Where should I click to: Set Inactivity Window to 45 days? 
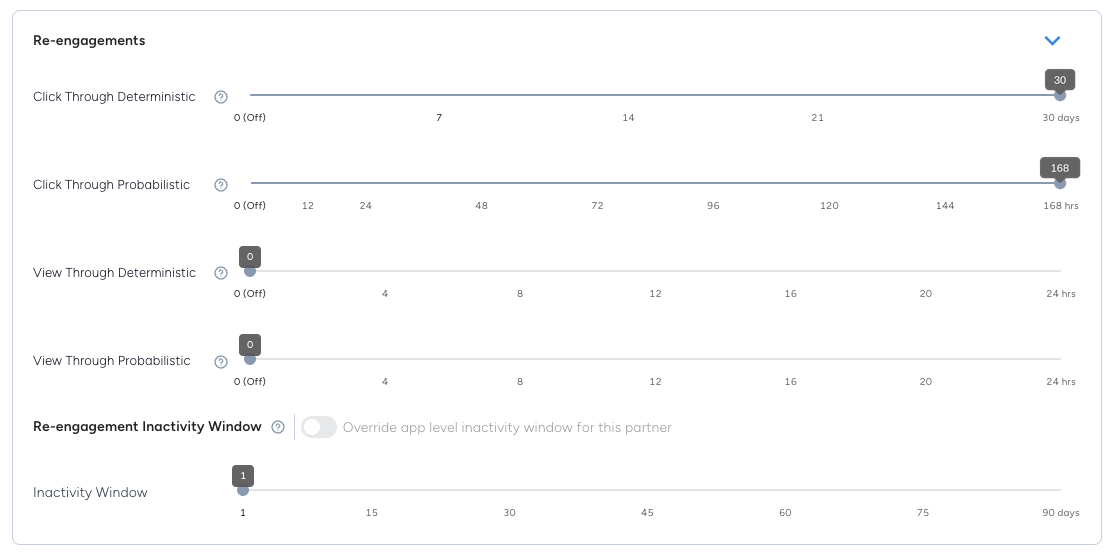(x=647, y=490)
